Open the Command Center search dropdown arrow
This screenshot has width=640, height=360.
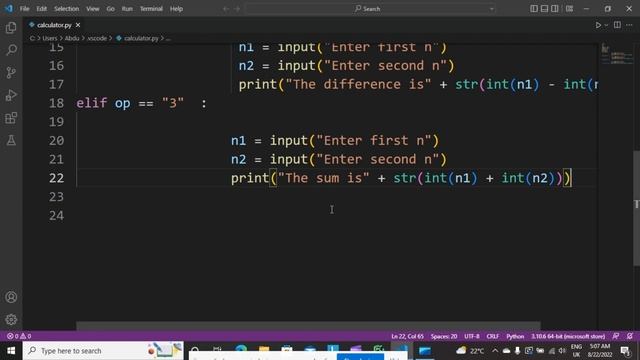point(491,9)
